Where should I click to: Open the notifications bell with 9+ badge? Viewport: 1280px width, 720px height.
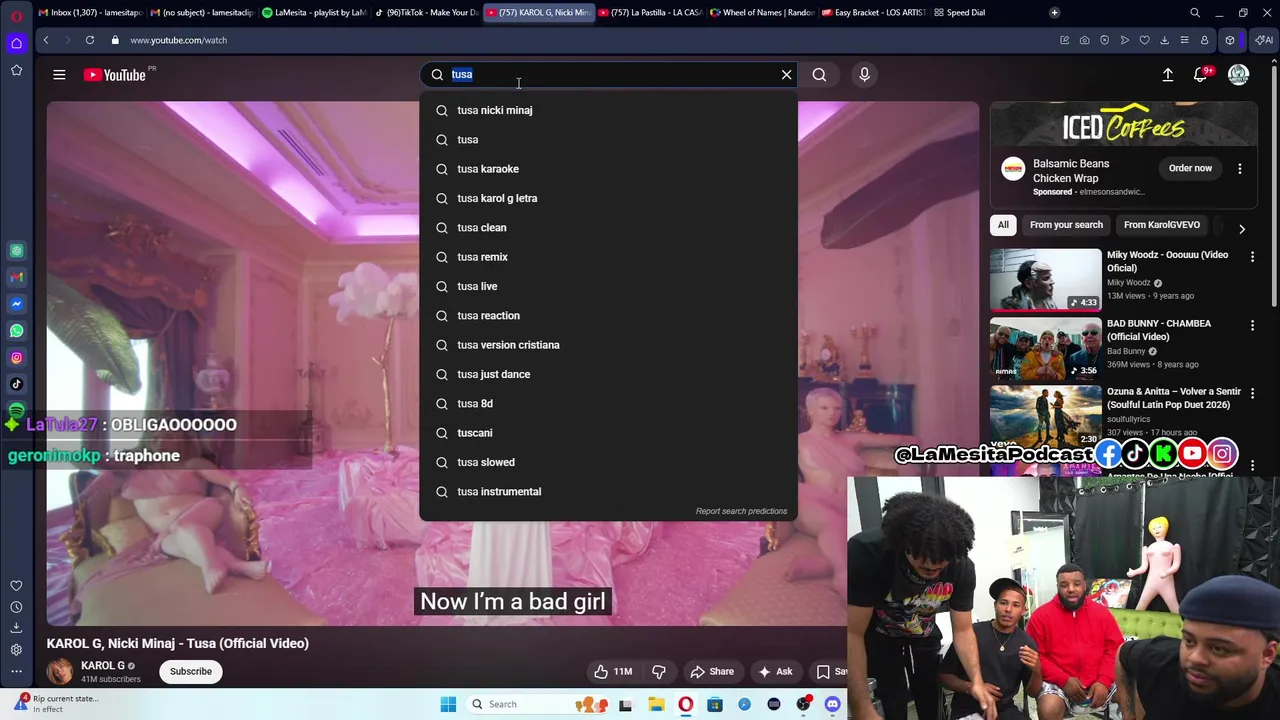[1200, 75]
